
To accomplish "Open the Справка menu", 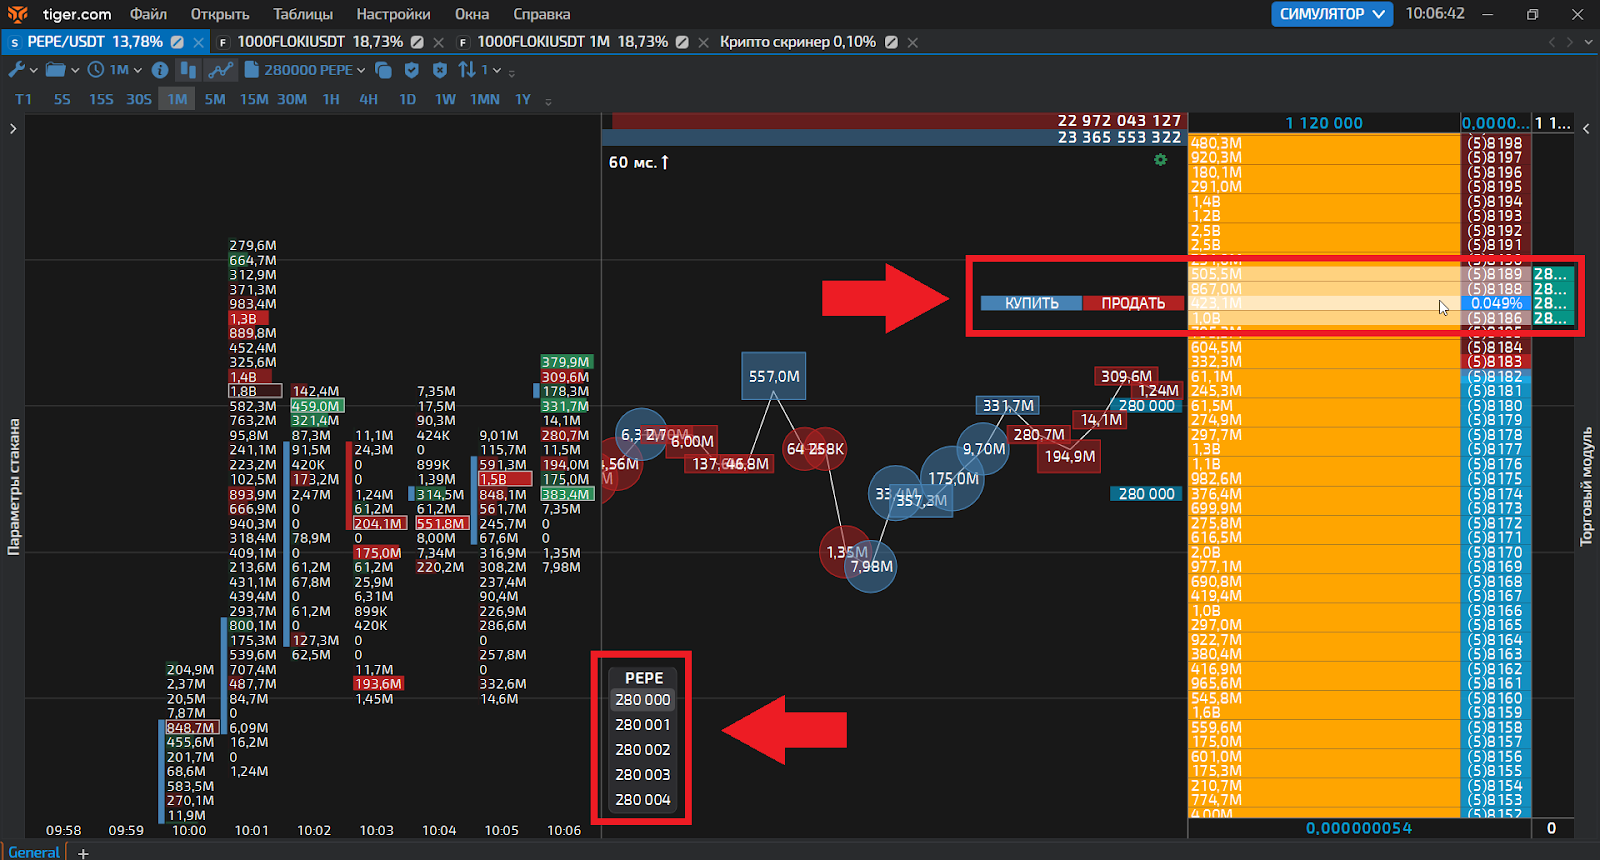I will coord(541,14).
